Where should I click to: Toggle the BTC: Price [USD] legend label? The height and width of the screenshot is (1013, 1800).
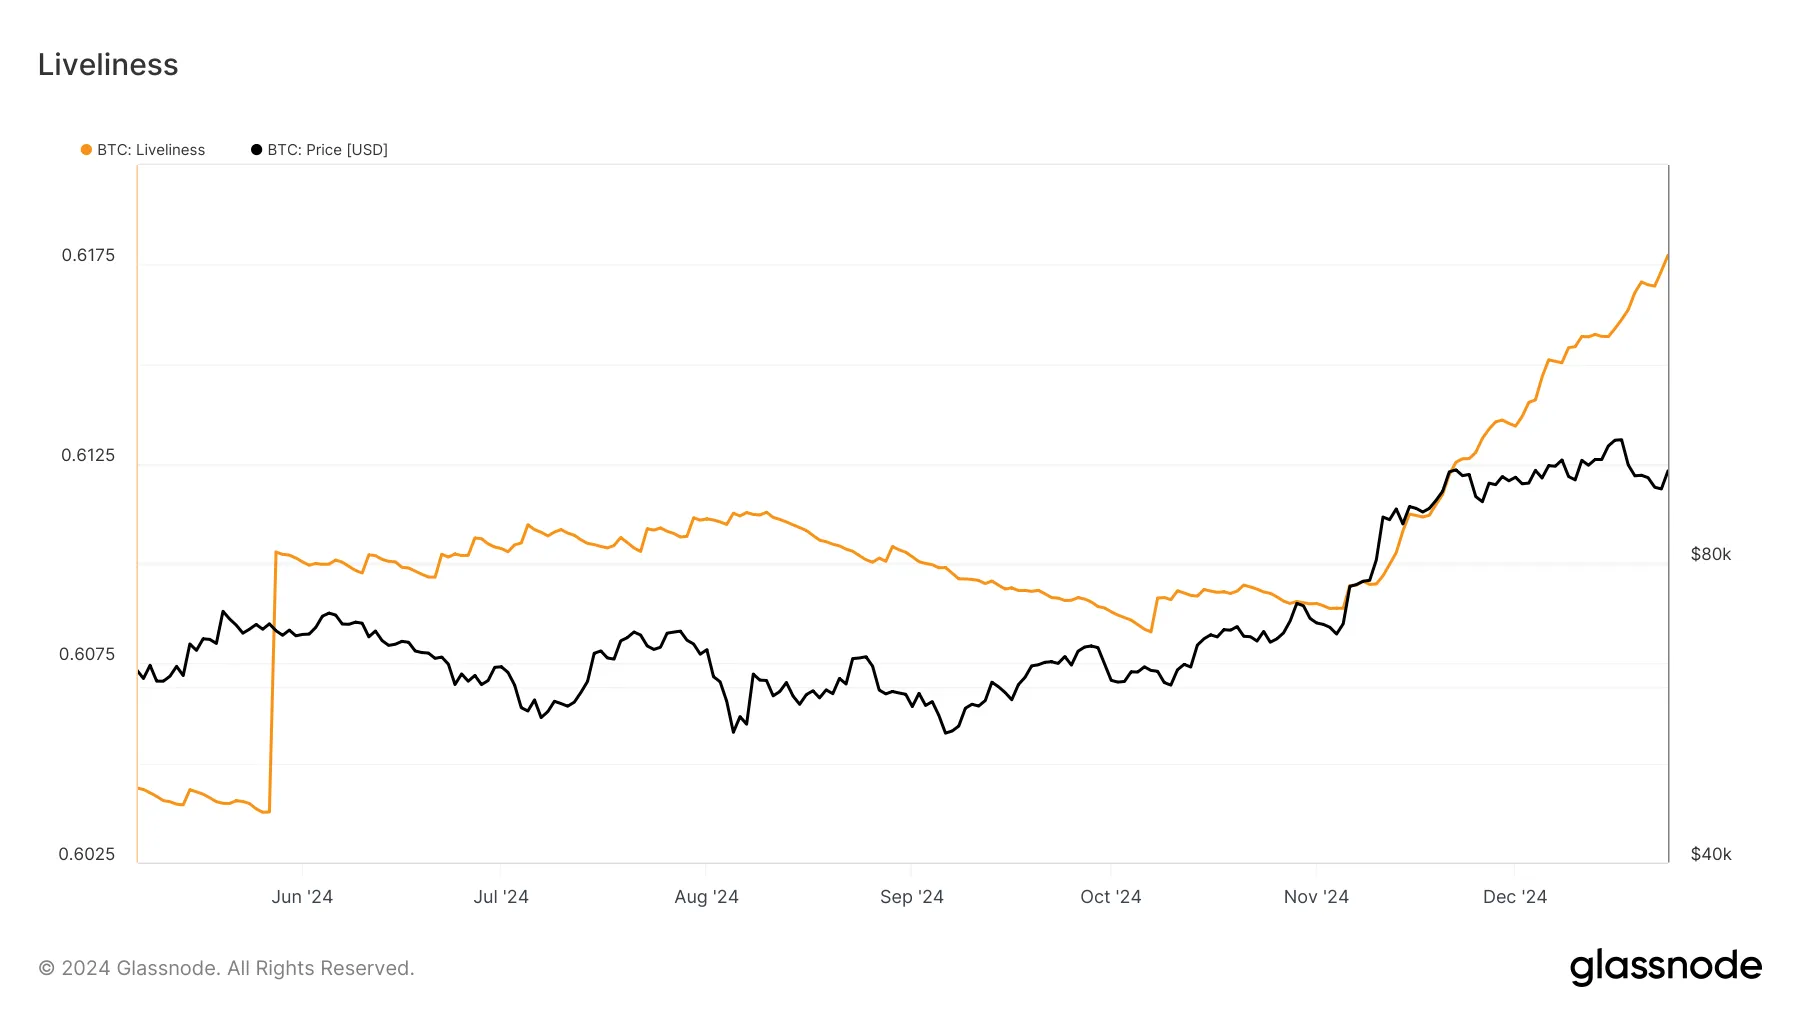pyautogui.click(x=327, y=150)
